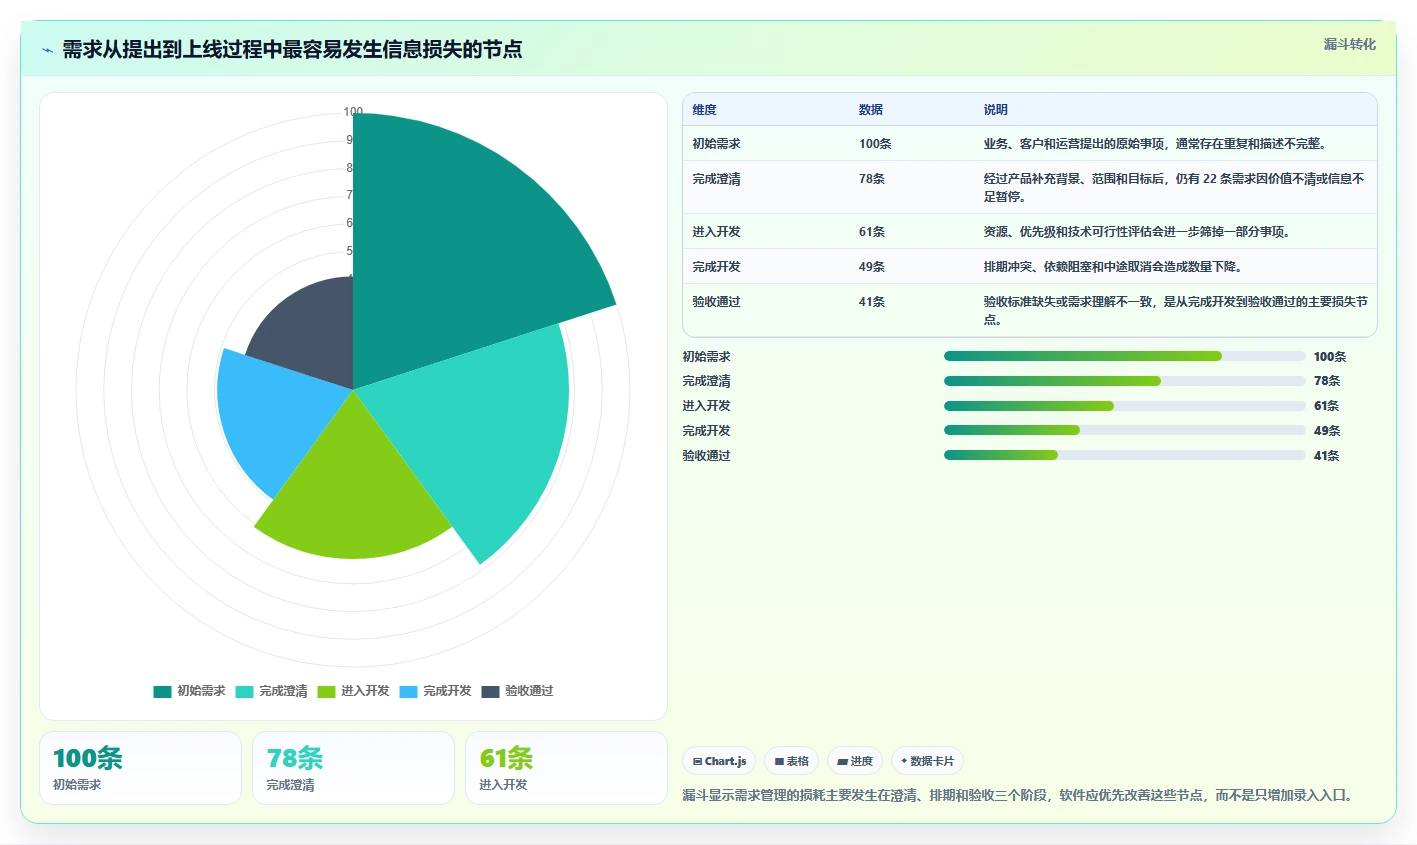
Task: Open the 61条 进入开发 data card
Action: tap(566, 768)
